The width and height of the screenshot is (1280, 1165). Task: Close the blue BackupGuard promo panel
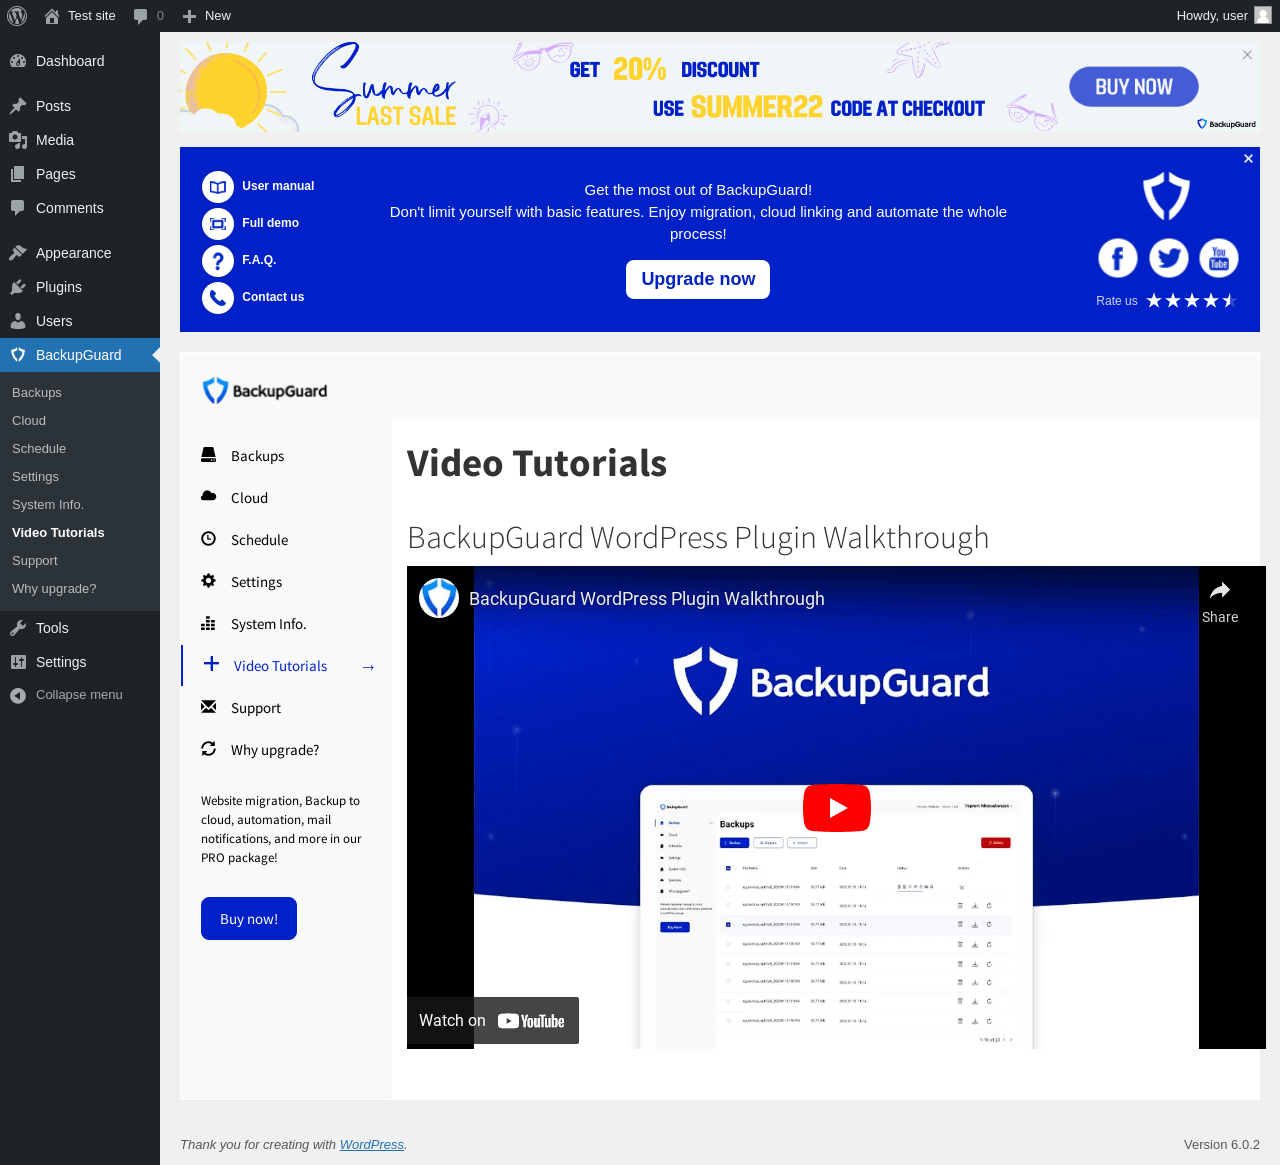click(x=1248, y=159)
